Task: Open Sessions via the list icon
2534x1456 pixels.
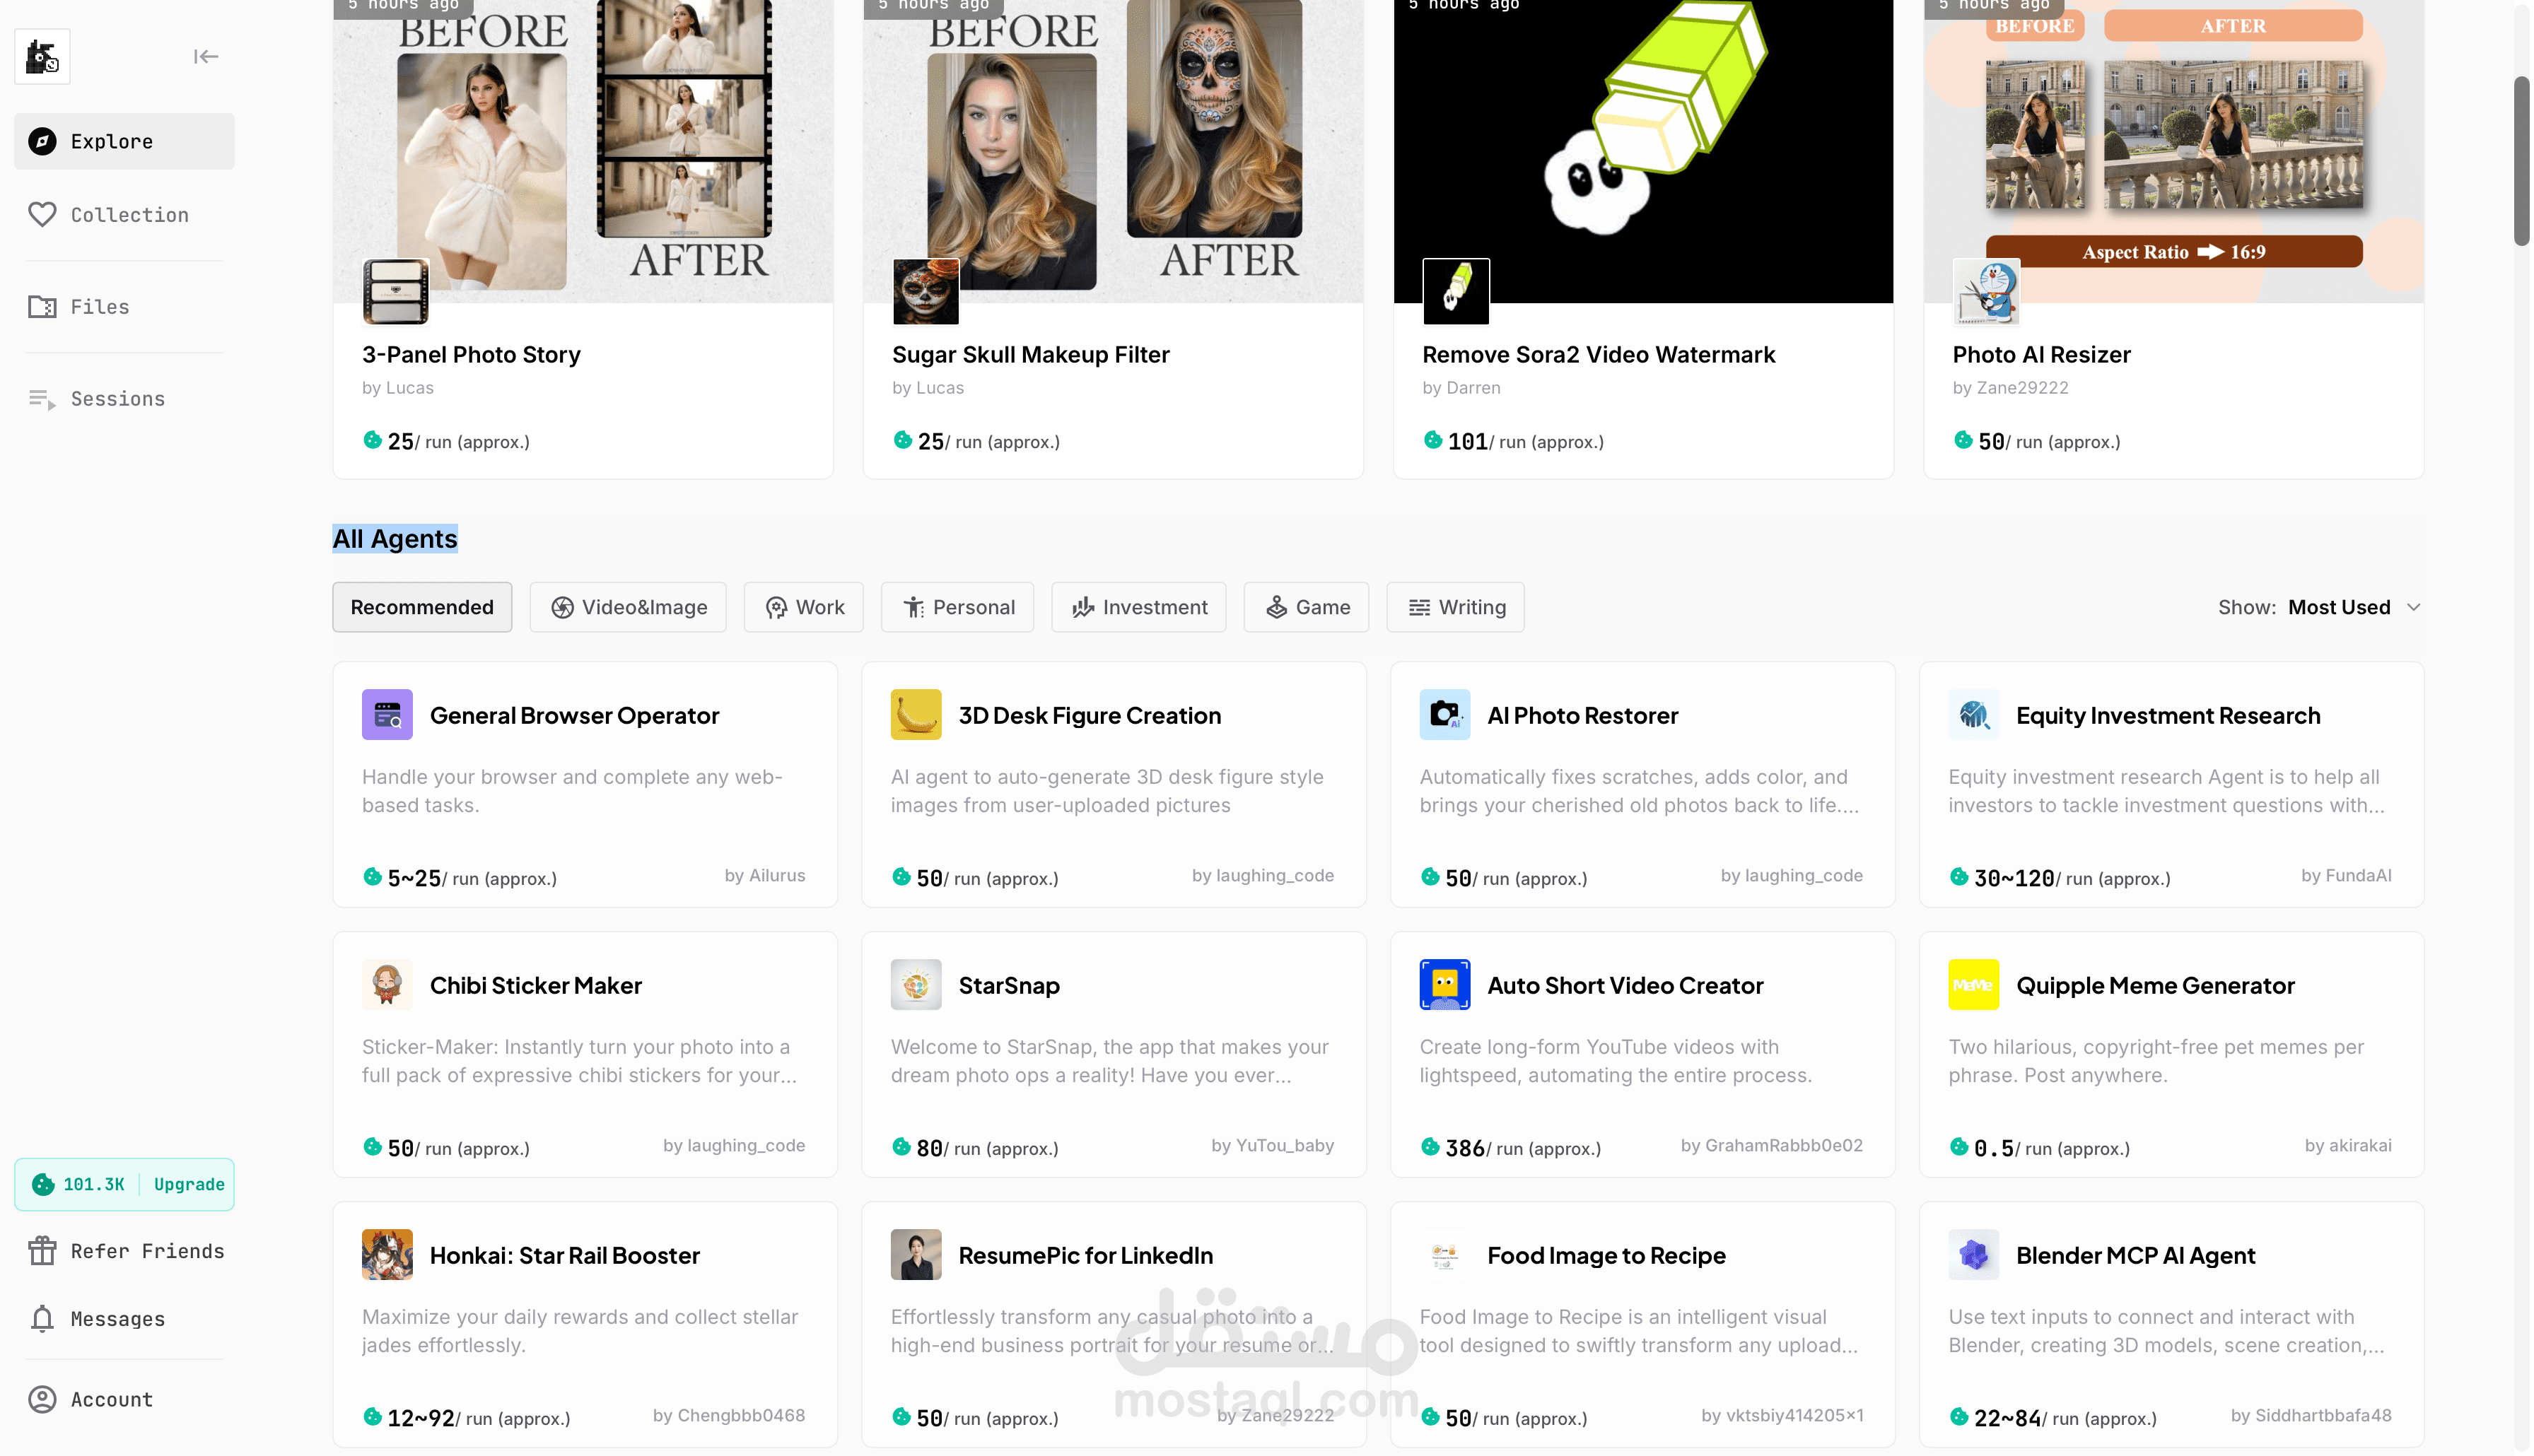Action: coord(42,399)
